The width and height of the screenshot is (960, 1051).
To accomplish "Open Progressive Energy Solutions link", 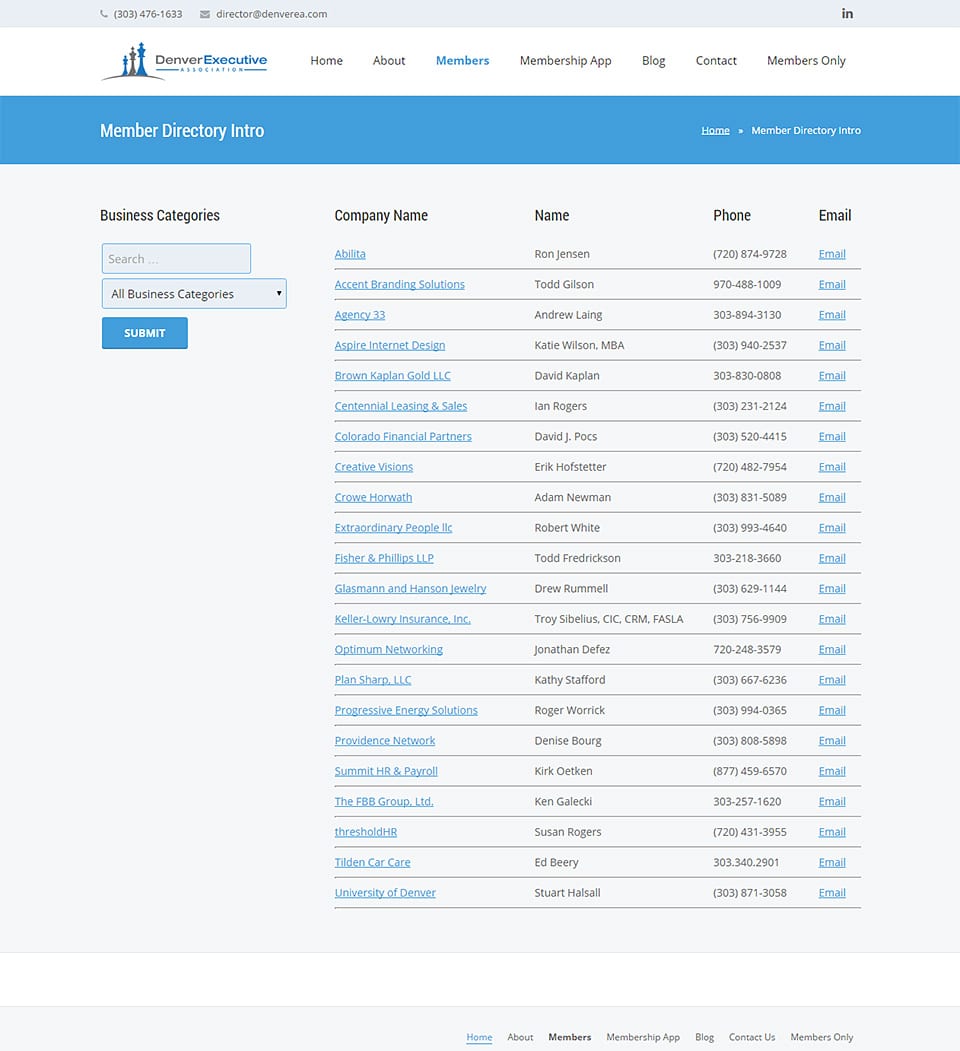I will (x=406, y=710).
